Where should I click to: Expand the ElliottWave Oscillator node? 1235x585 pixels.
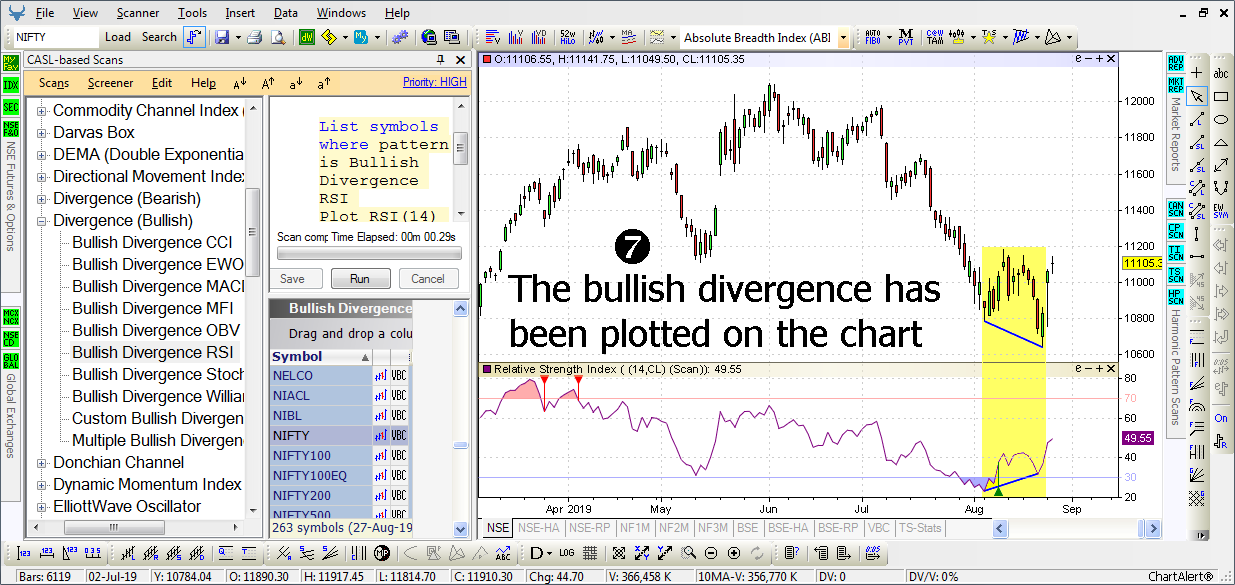click(x=42, y=507)
